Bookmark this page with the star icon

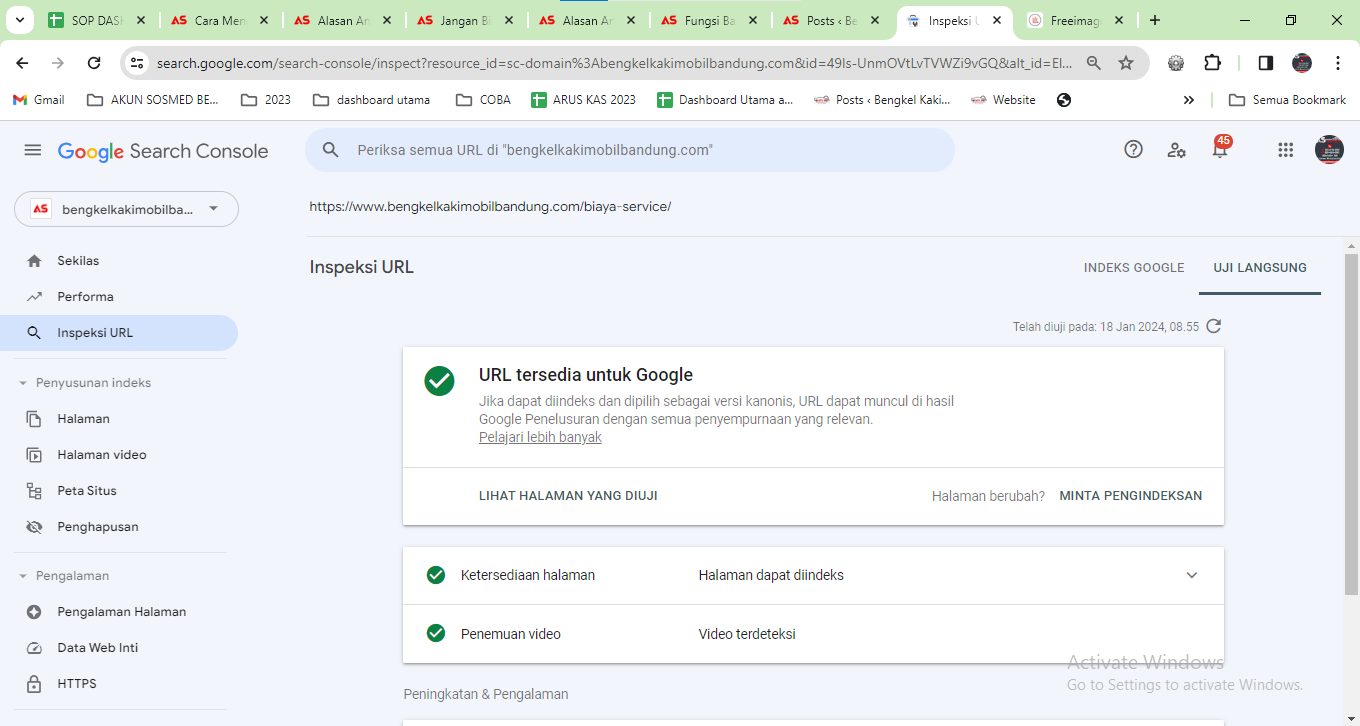point(1126,63)
